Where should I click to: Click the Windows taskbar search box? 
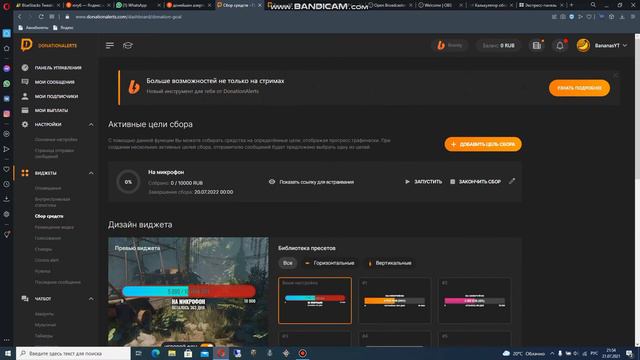(x=73, y=353)
